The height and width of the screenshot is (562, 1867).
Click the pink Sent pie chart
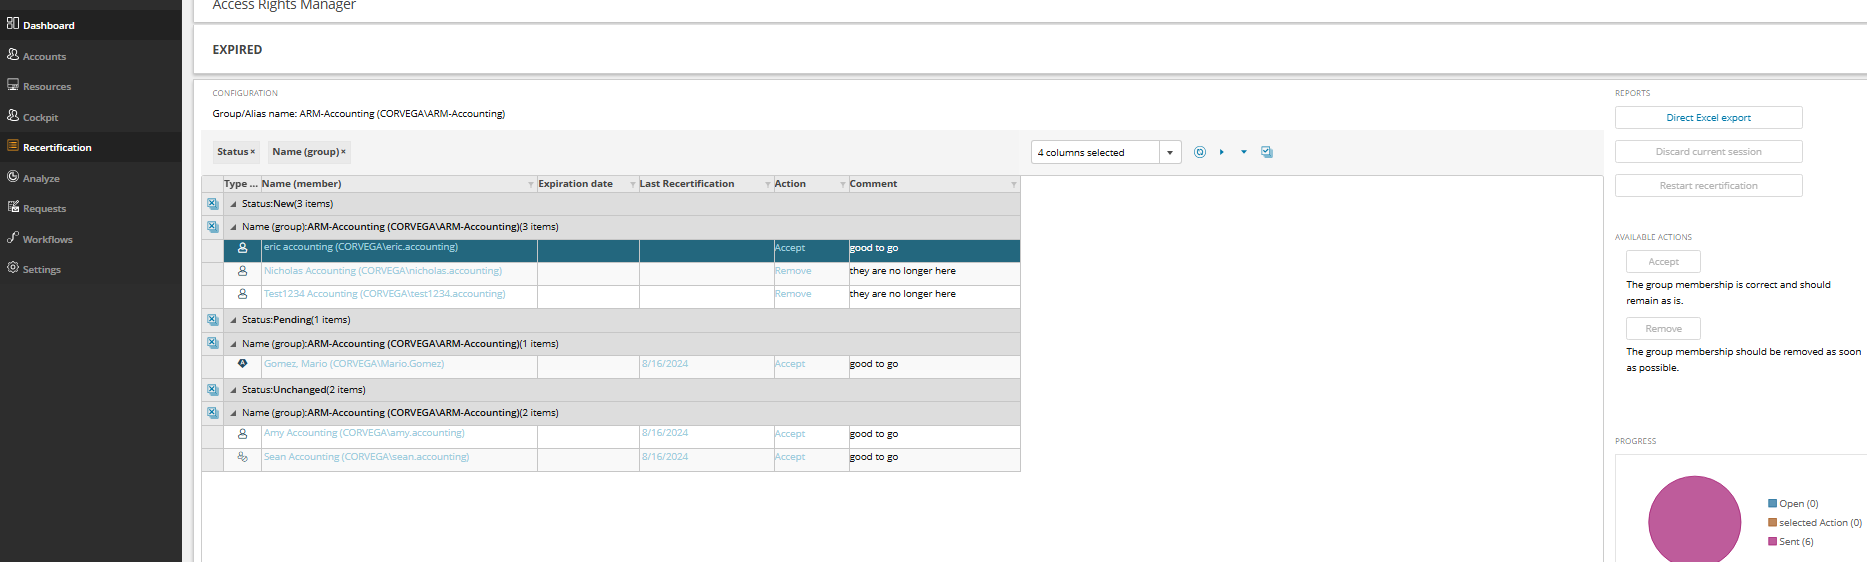click(x=1694, y=521)
